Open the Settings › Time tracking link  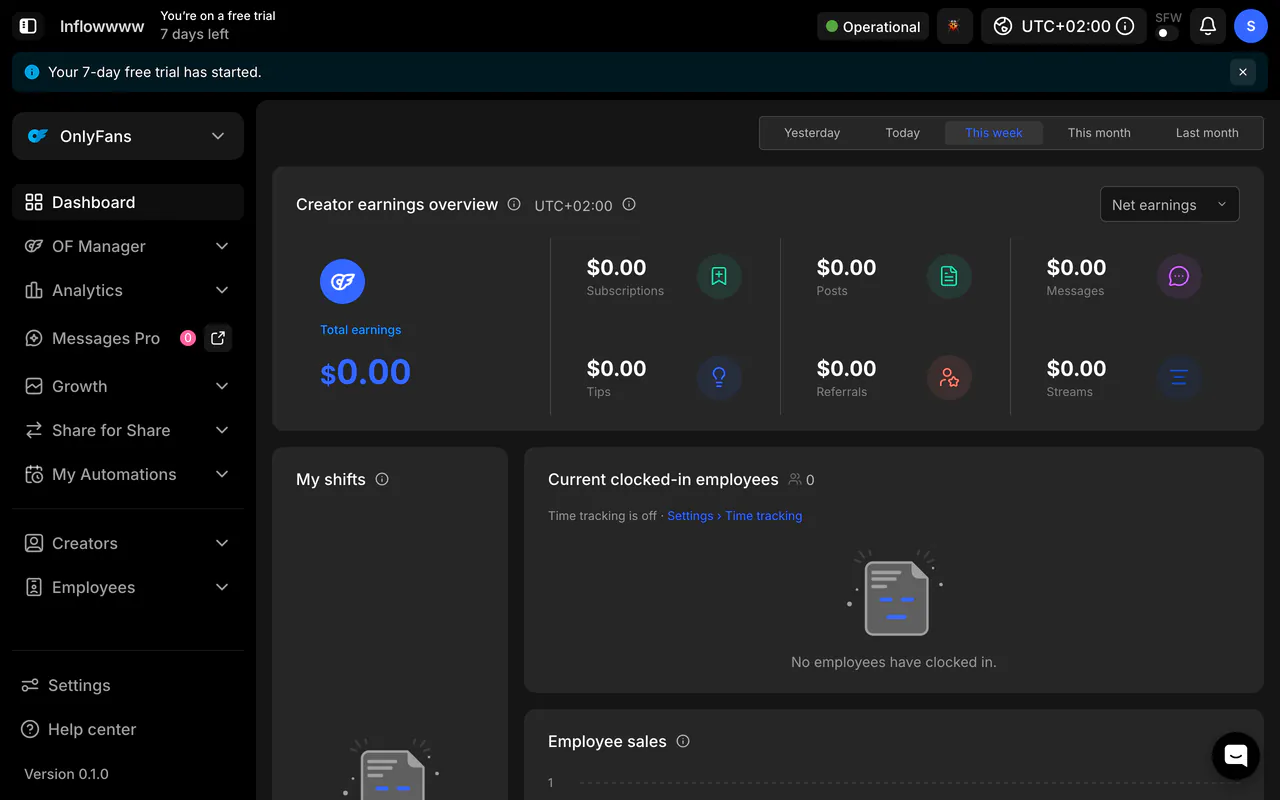[x=735, y=516]
